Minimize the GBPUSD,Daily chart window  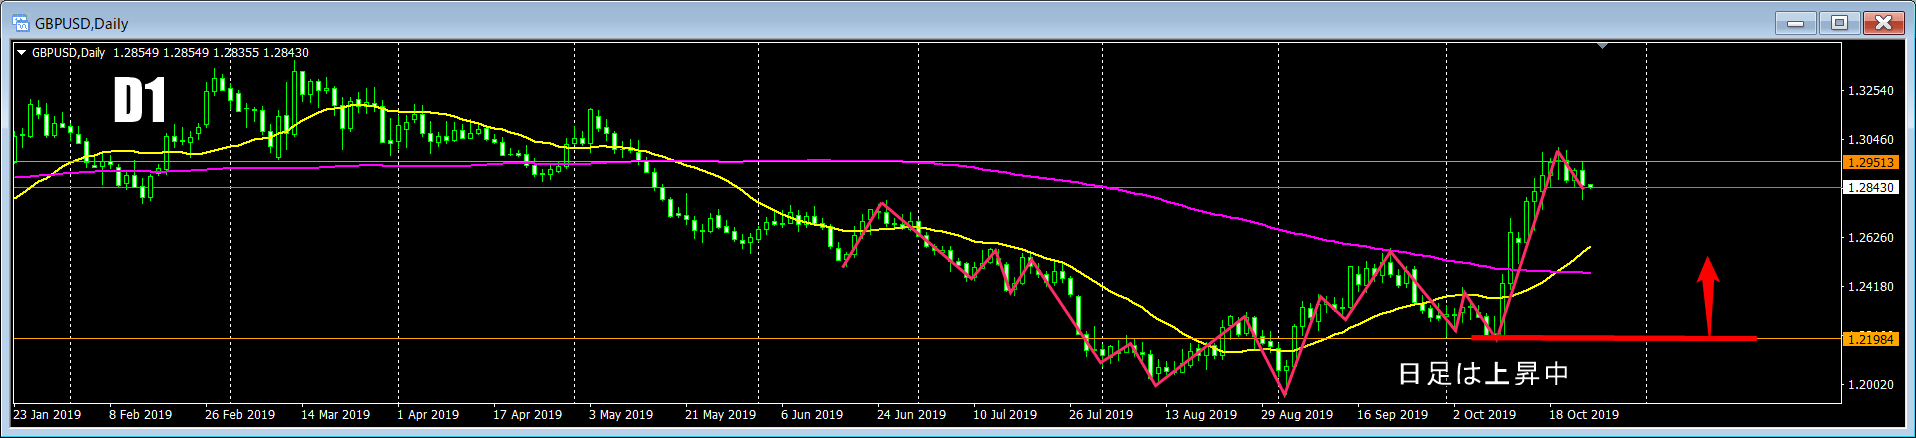[x=1796, y=22]
